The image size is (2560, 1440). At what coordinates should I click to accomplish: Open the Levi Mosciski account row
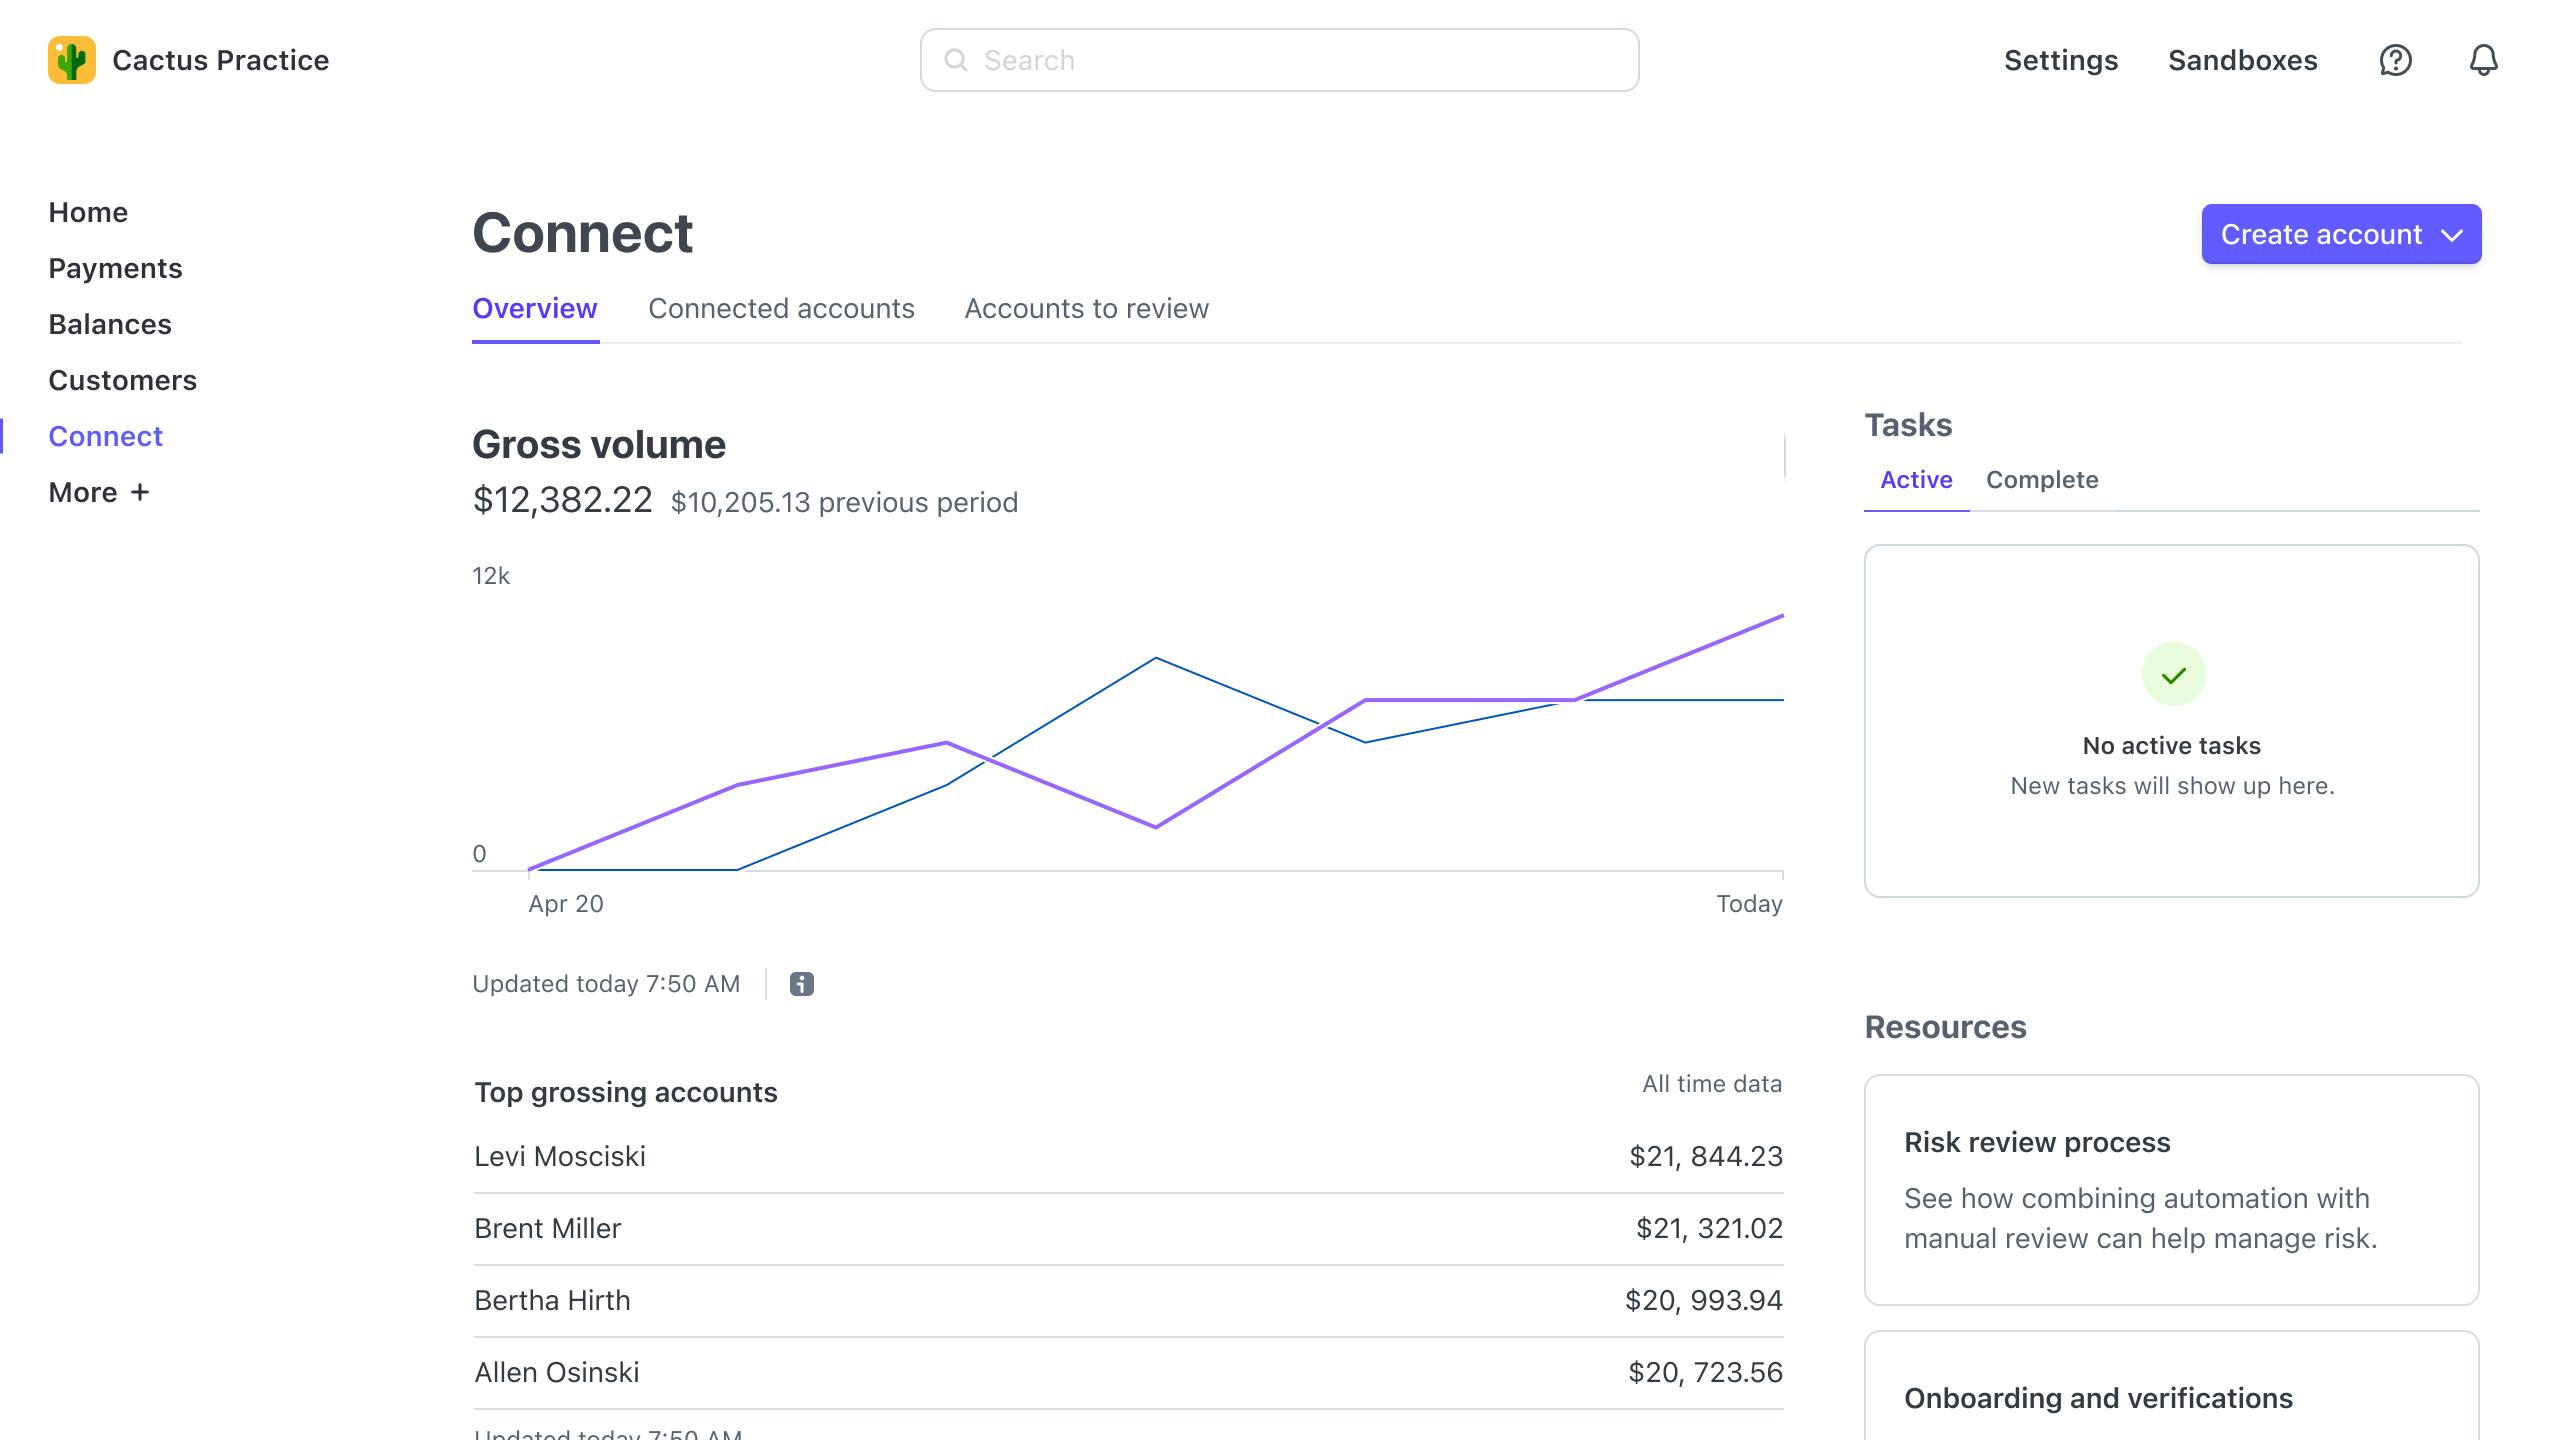[x=1128, y=1156]
